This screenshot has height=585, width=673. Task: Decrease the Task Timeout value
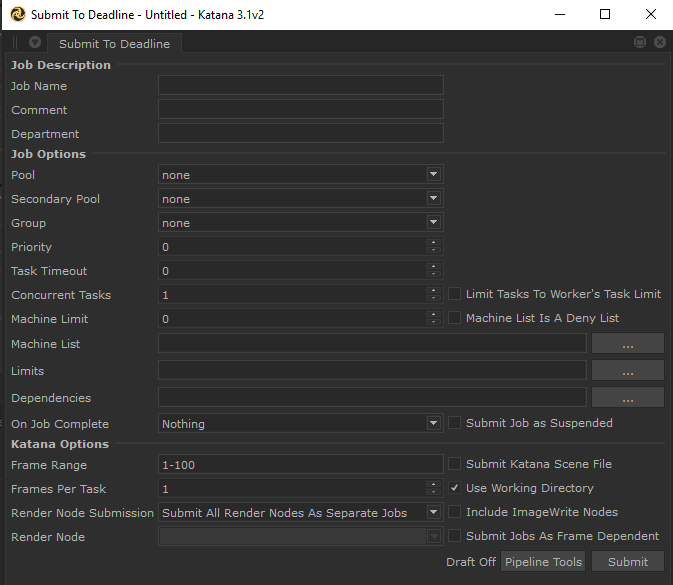pyautogui.click(x=434, y=274)
